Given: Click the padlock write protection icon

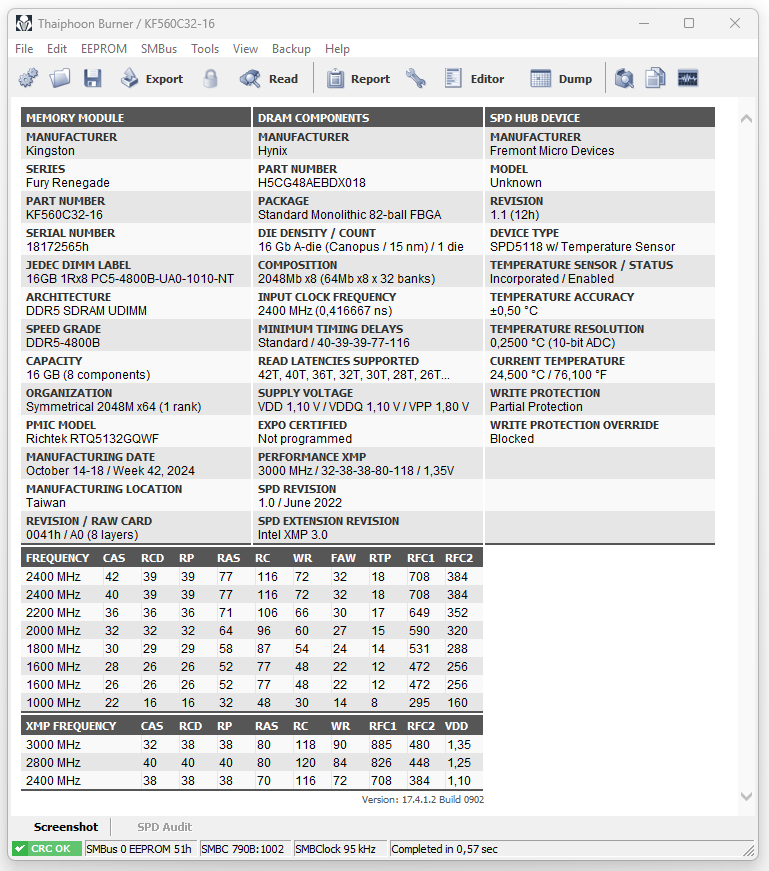Looking at the screenshot, I should pos(211,78).
